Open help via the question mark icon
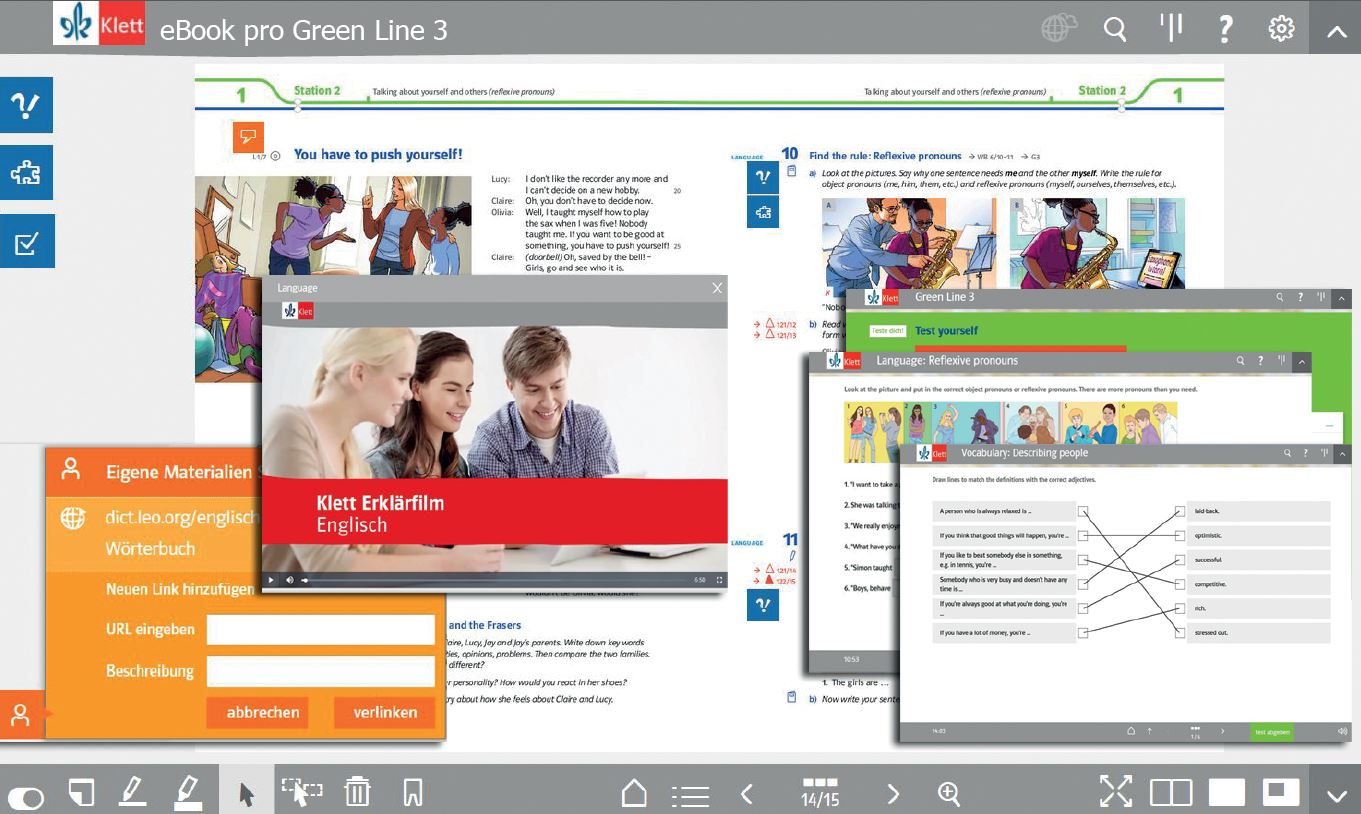 point(1225,29)
